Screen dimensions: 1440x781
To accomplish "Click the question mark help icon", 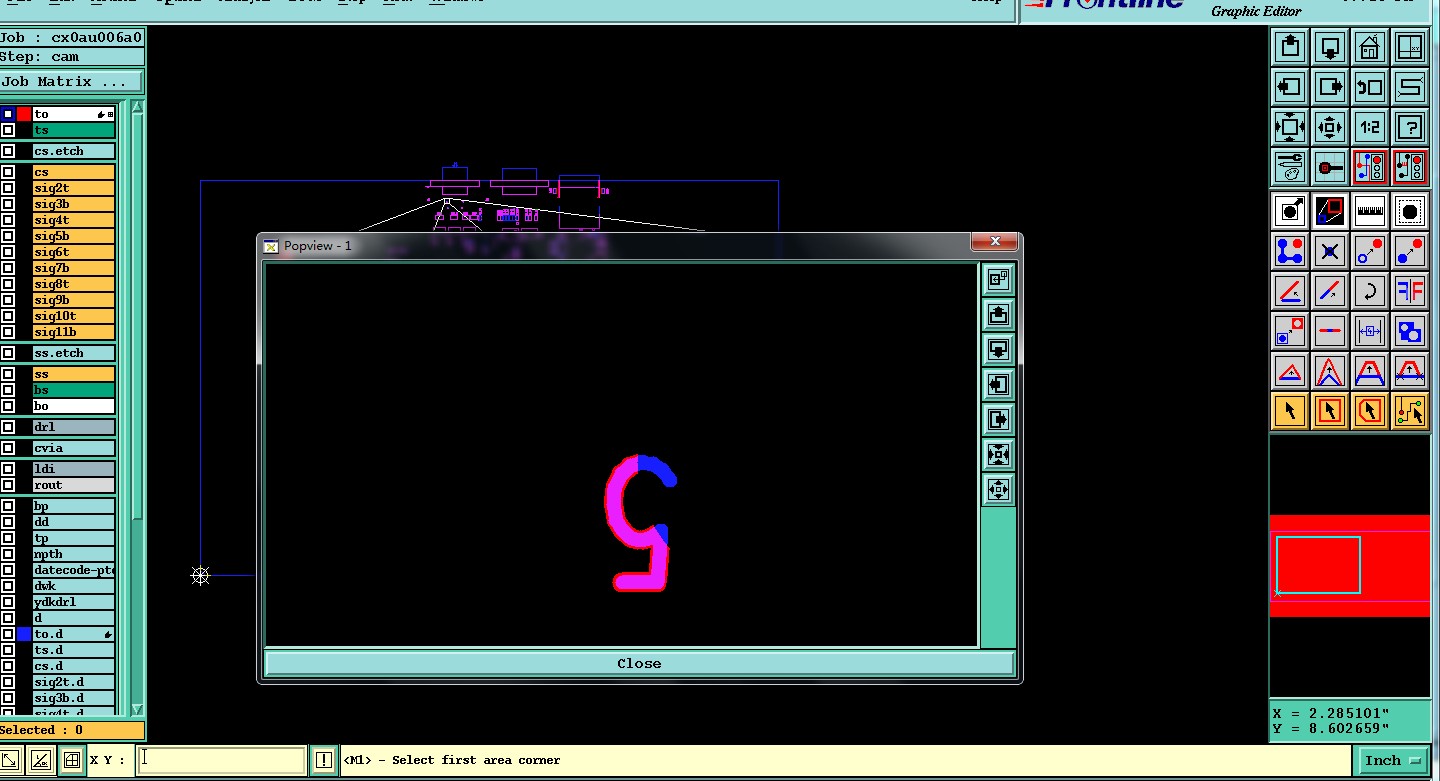I will [1410, 127].
